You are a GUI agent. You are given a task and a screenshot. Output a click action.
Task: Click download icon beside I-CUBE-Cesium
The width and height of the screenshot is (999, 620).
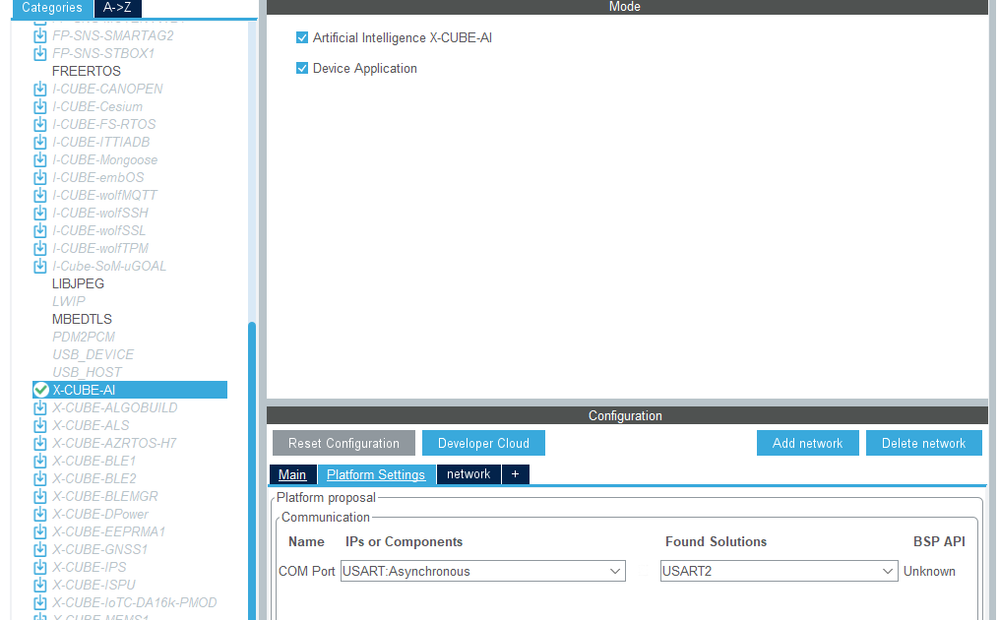click(40, 106)
